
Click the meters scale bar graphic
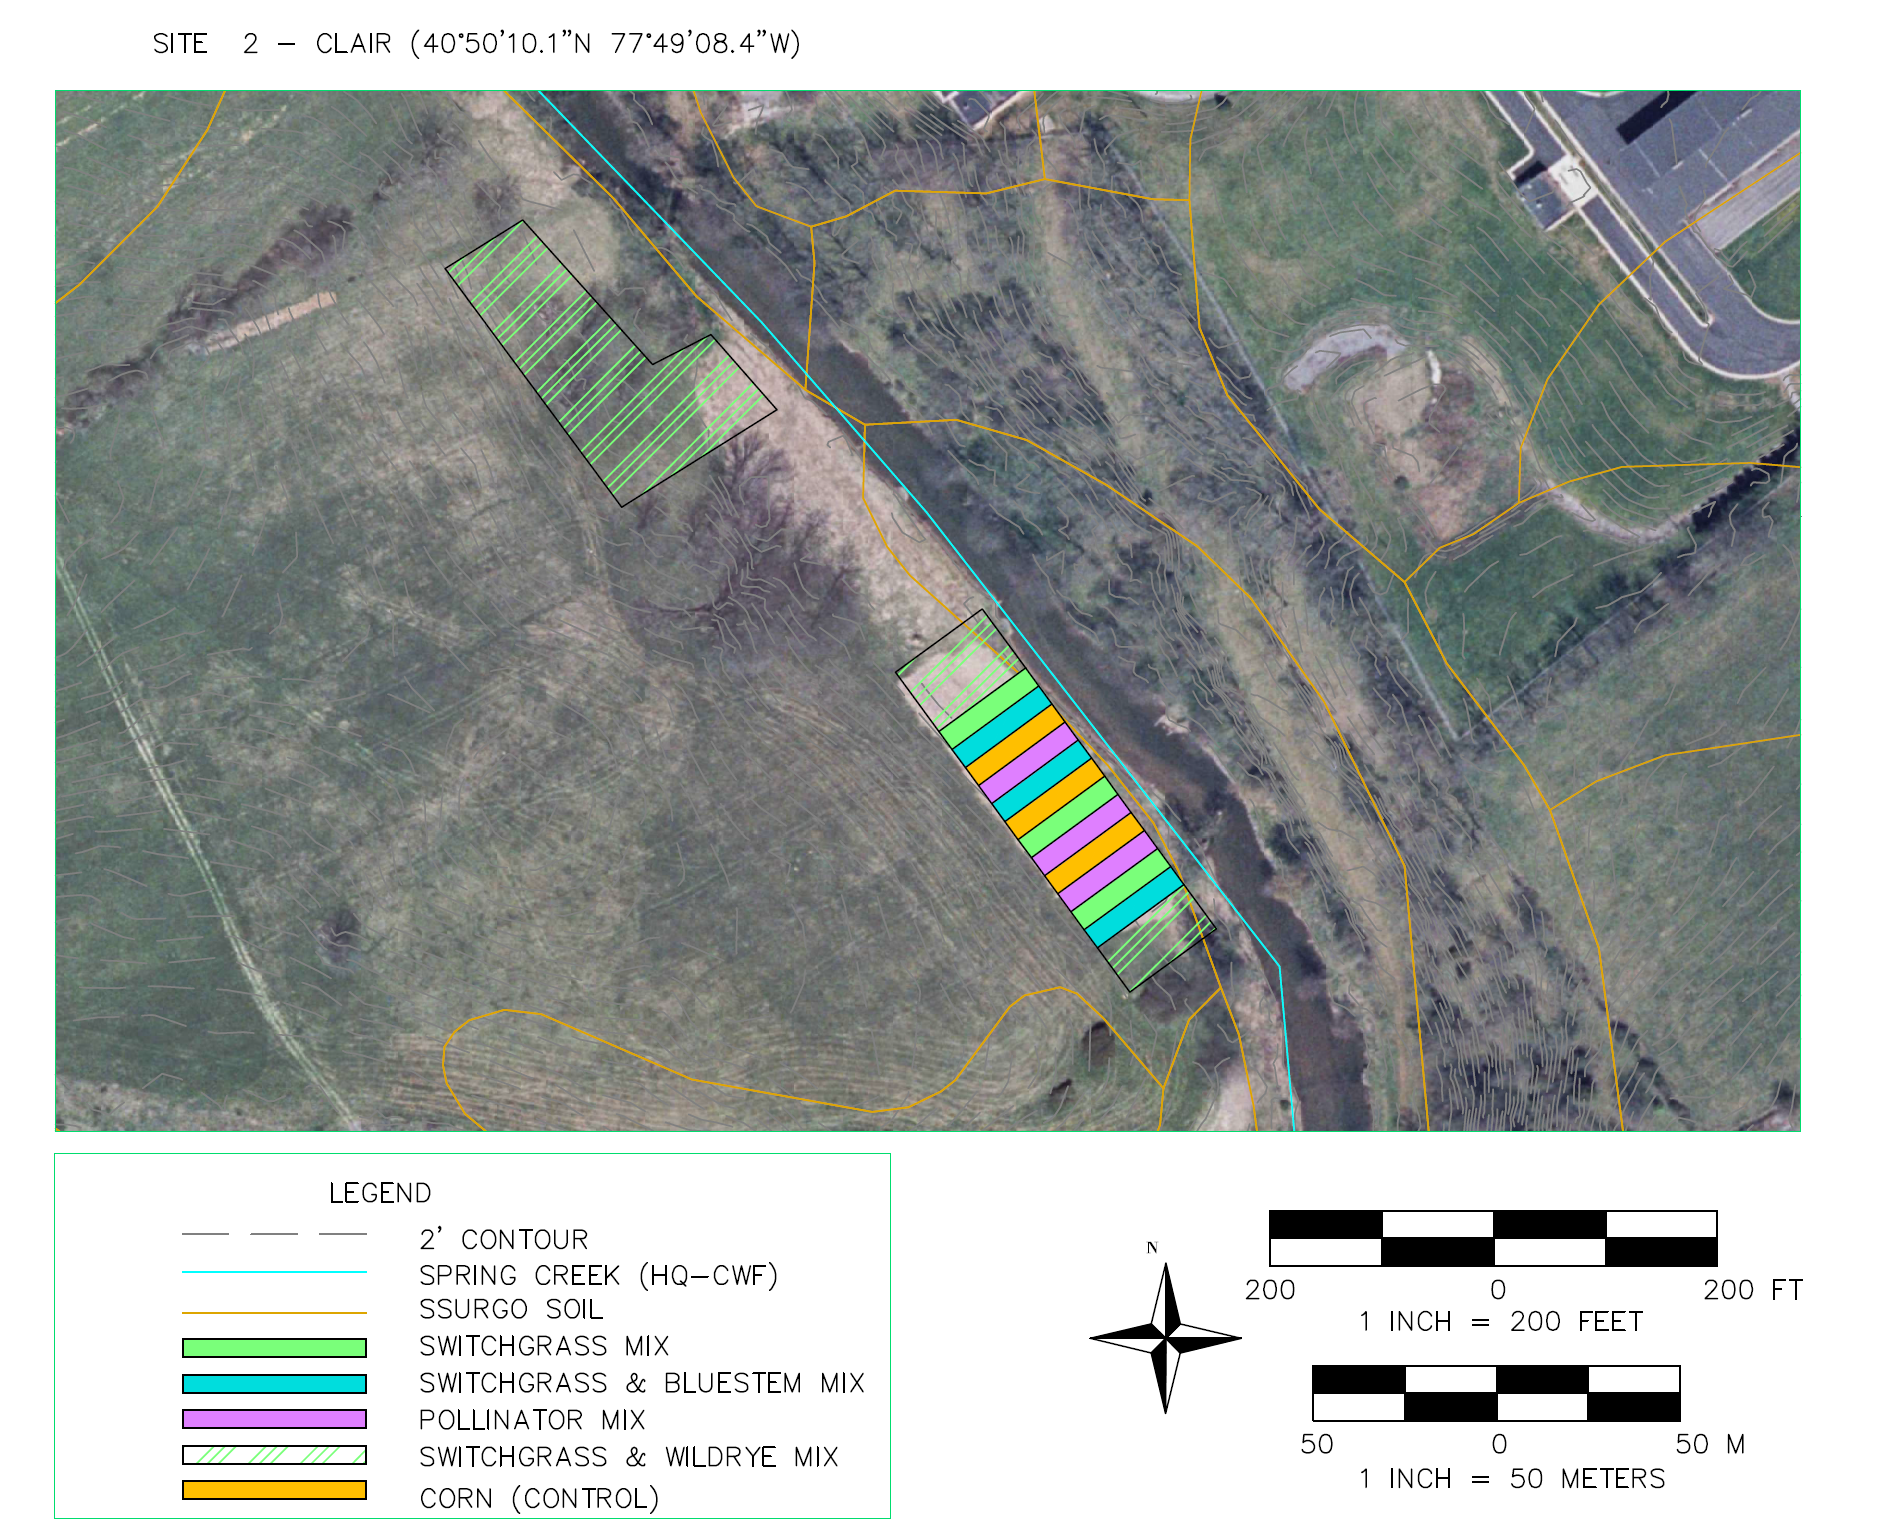(1496, 1393)
